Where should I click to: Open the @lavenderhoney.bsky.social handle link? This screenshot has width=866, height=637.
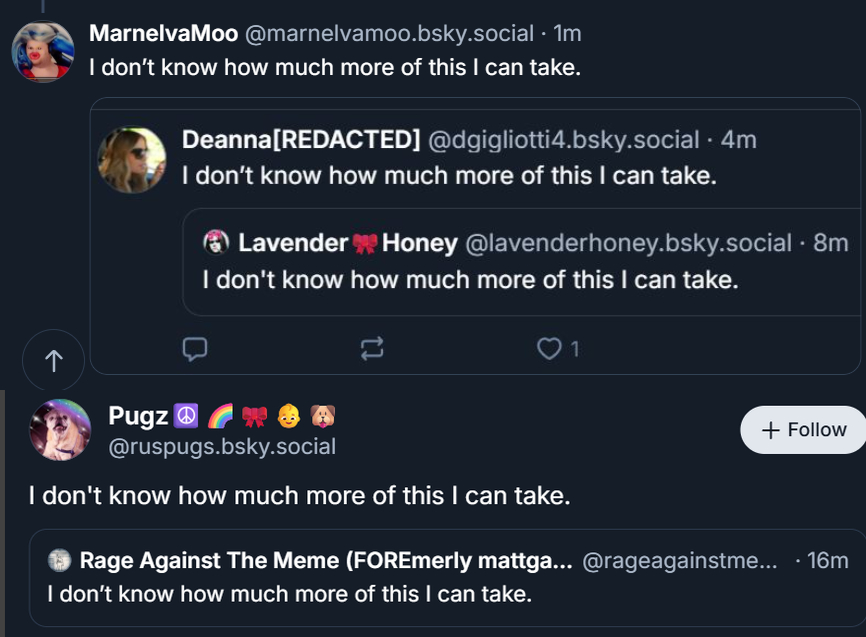click(x=628, y=242)
